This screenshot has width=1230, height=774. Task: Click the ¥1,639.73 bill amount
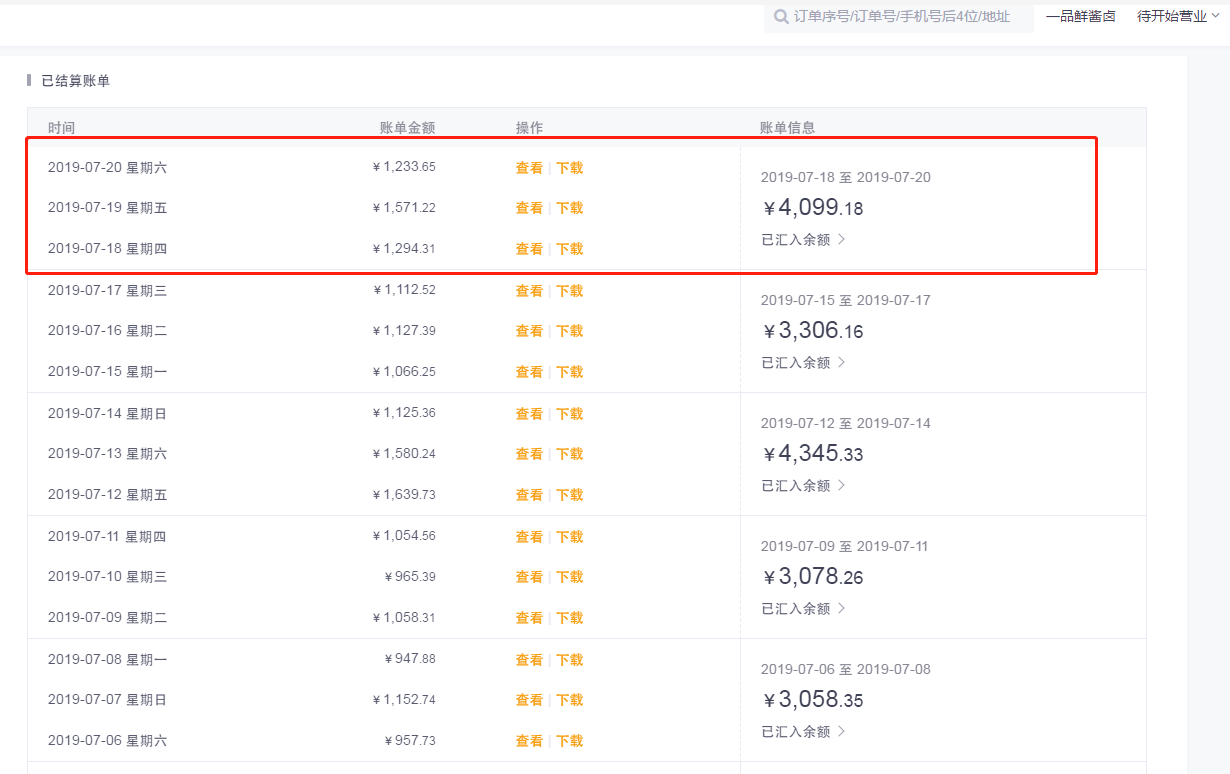click(x=404, y=495)
